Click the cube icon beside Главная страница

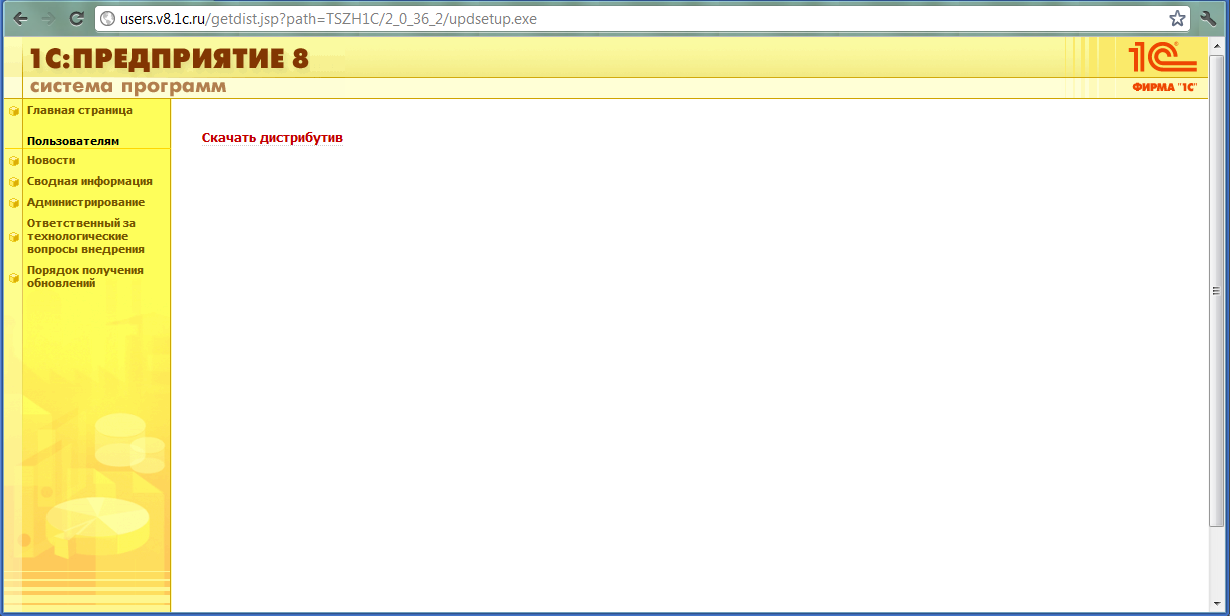coord(14,111)
